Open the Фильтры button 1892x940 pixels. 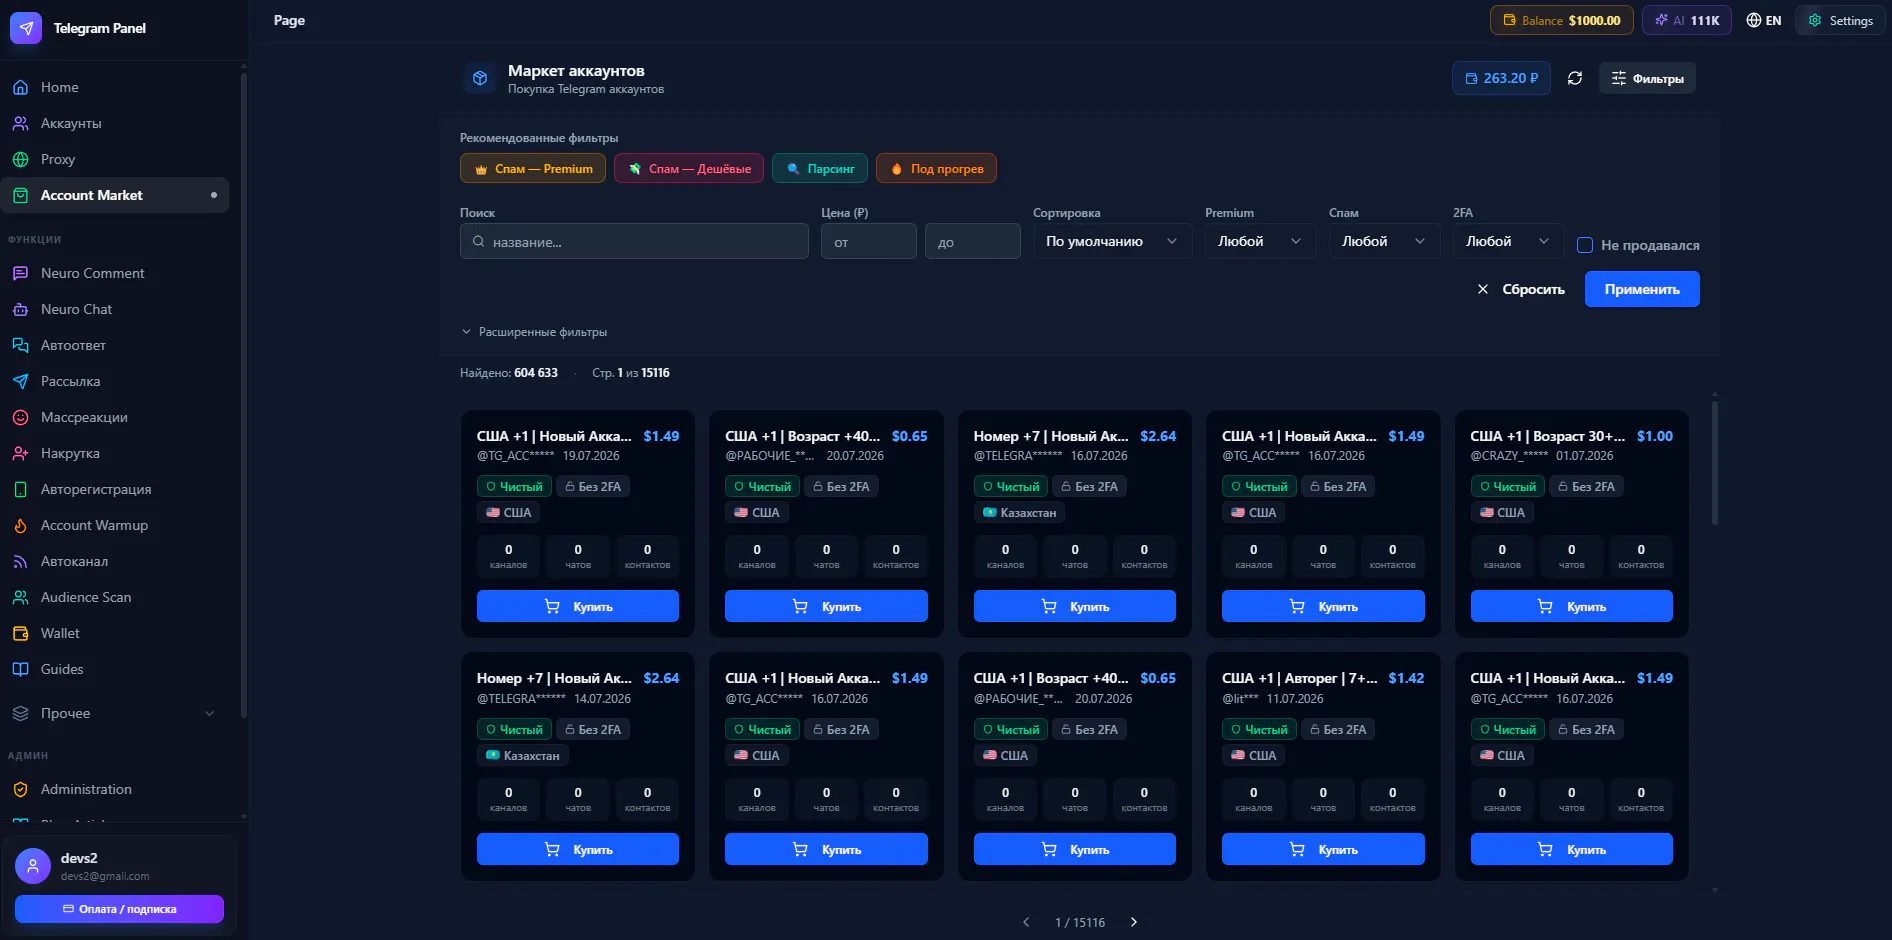[x=1647, y=78]
